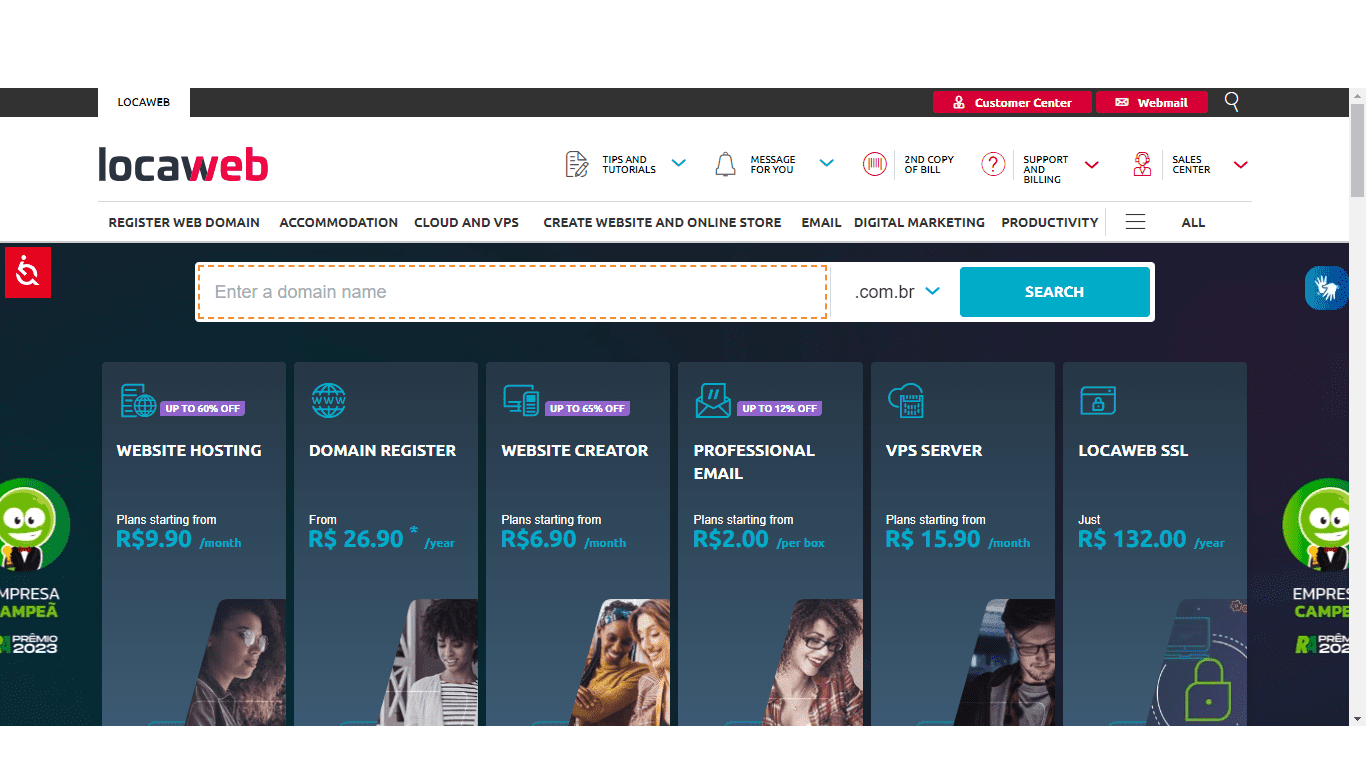1366x768 pixels.
Task: Select the LOCAWEB tab in top bar
Action: [144, 102]
